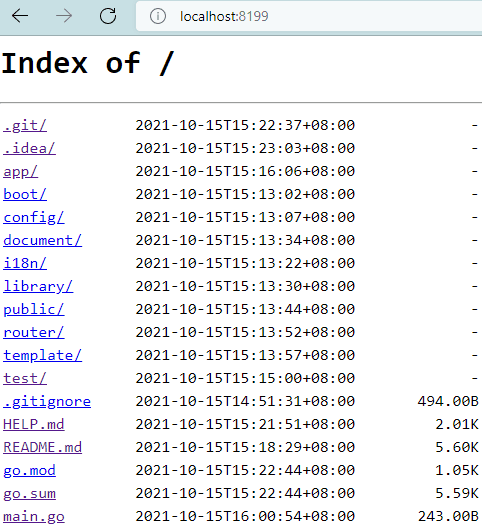Click the 243.00B size of main.go
Image resolution: width=482 pixels, height=529 pixels.
pyautogui.click(x=448, y=517)
